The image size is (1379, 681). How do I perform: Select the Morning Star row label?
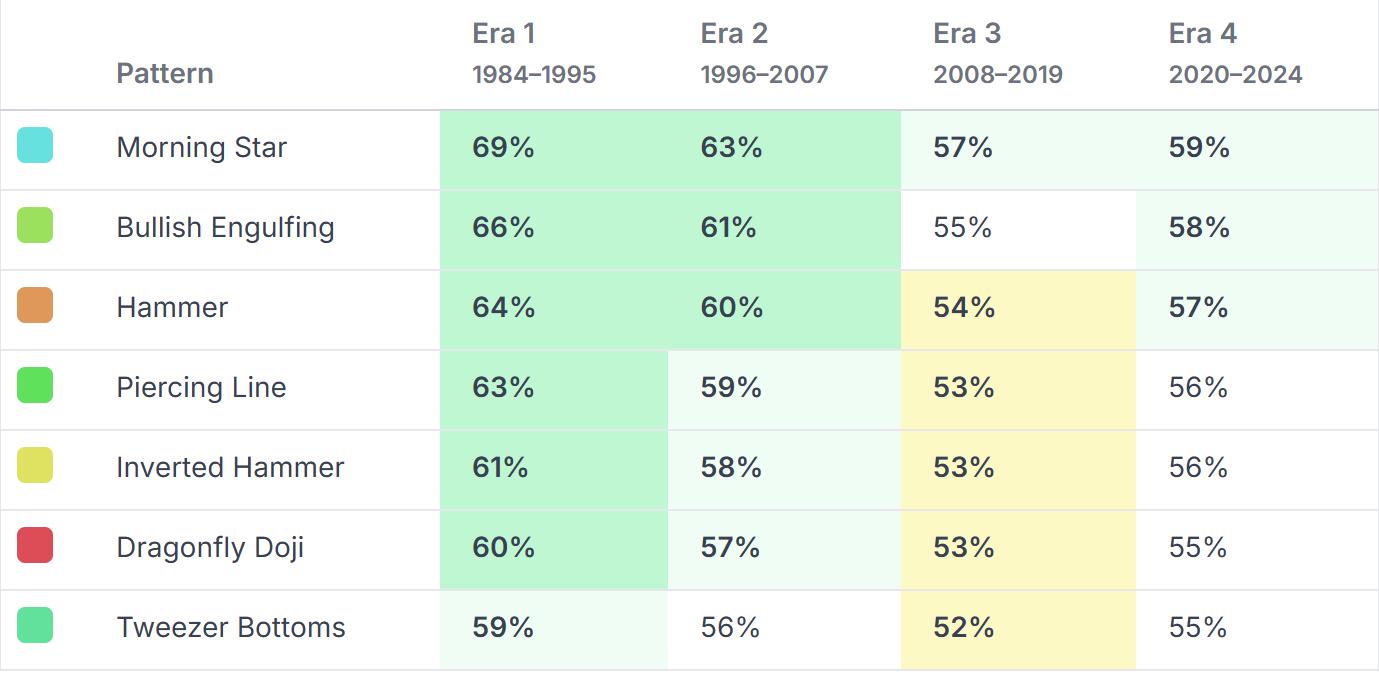point(202,147)
